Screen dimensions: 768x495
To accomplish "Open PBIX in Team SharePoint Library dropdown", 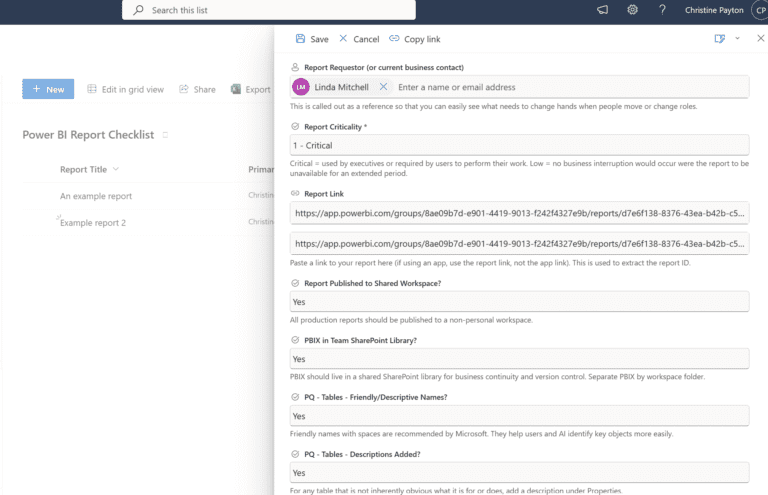I will [x=519, y=358].
